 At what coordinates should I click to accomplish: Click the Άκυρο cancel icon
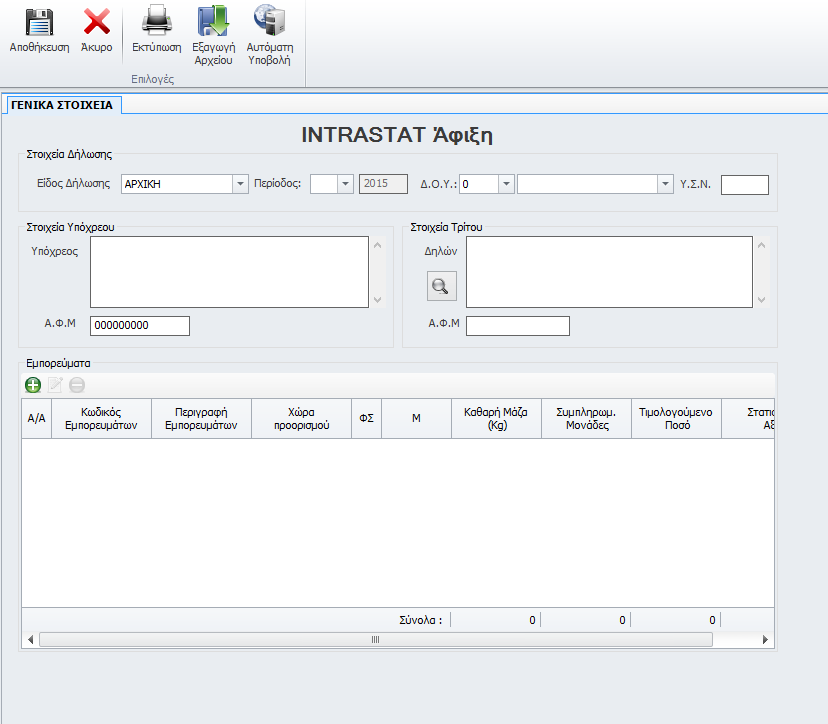point(97,22)
